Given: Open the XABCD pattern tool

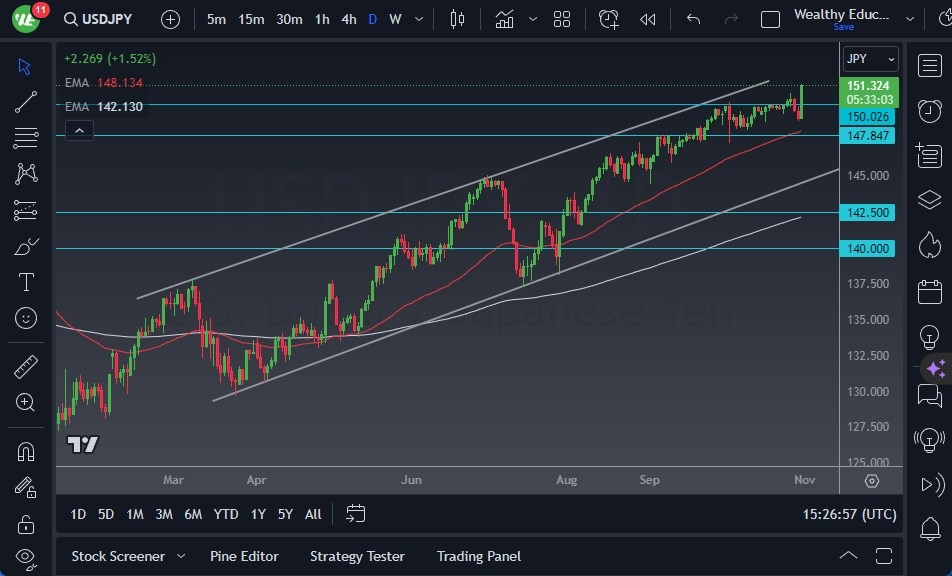Looking at the screenshot, I should [x=25, y=174].
